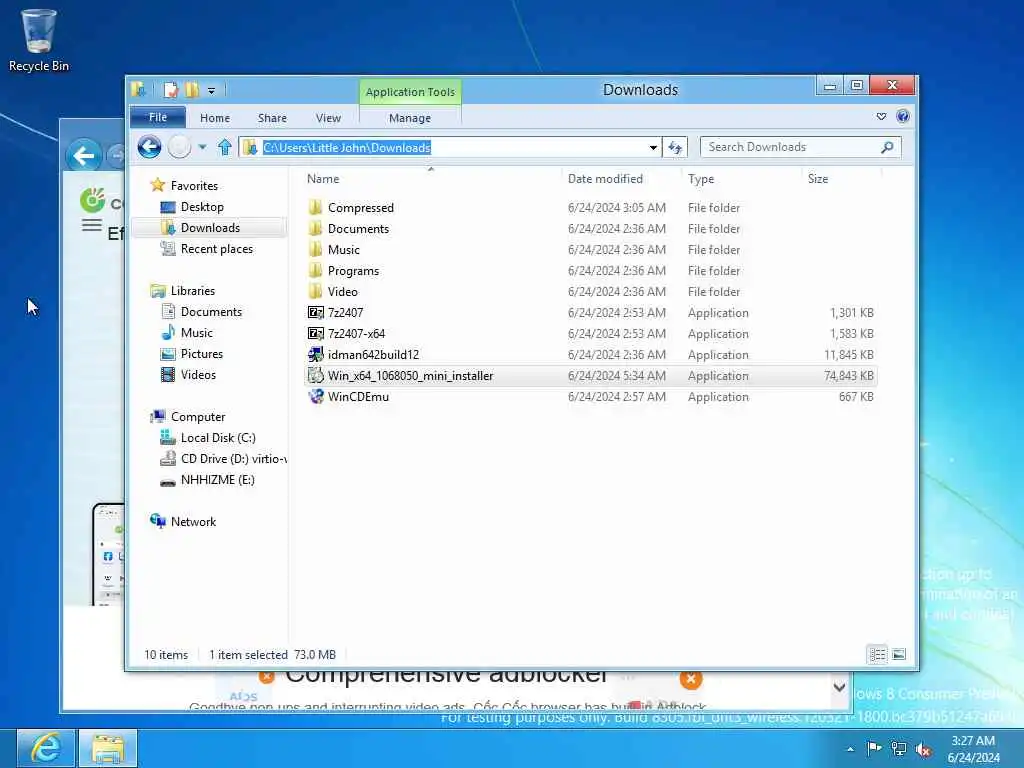Select the Compressed folder icon
The image size is (1024, 768).
click(x=315, y=208)
